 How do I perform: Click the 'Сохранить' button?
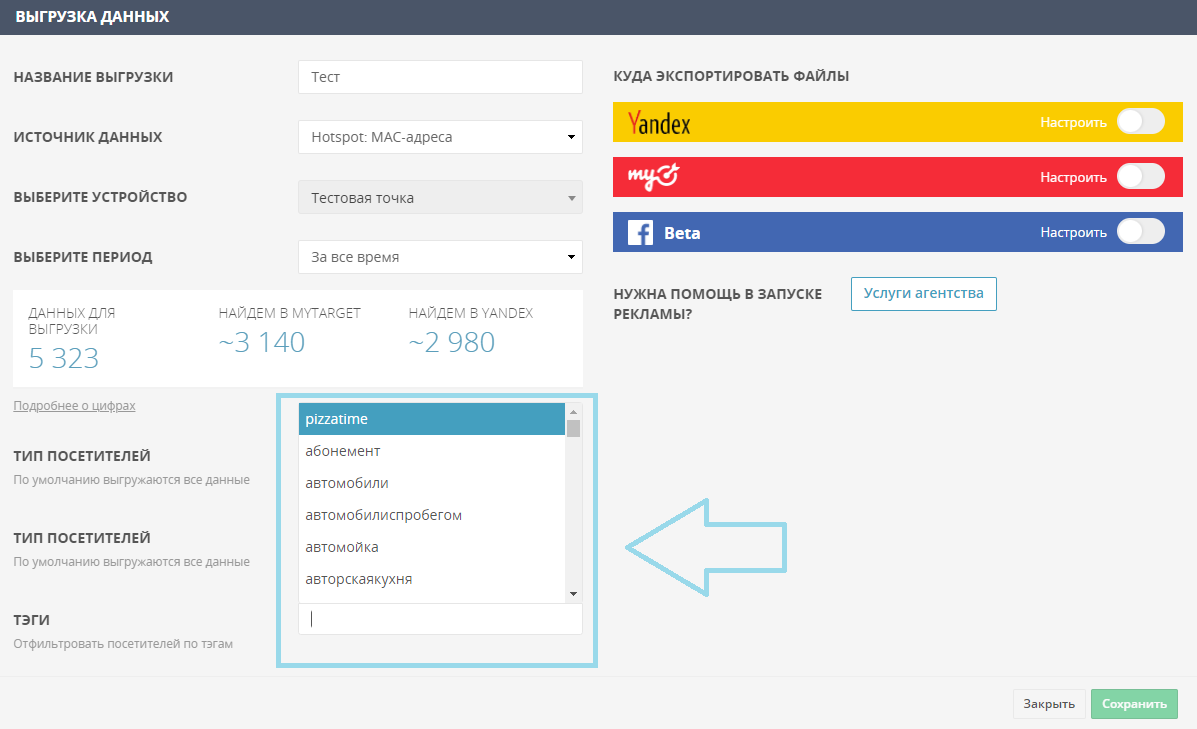pyautogui.click(x=1134, y=704)
